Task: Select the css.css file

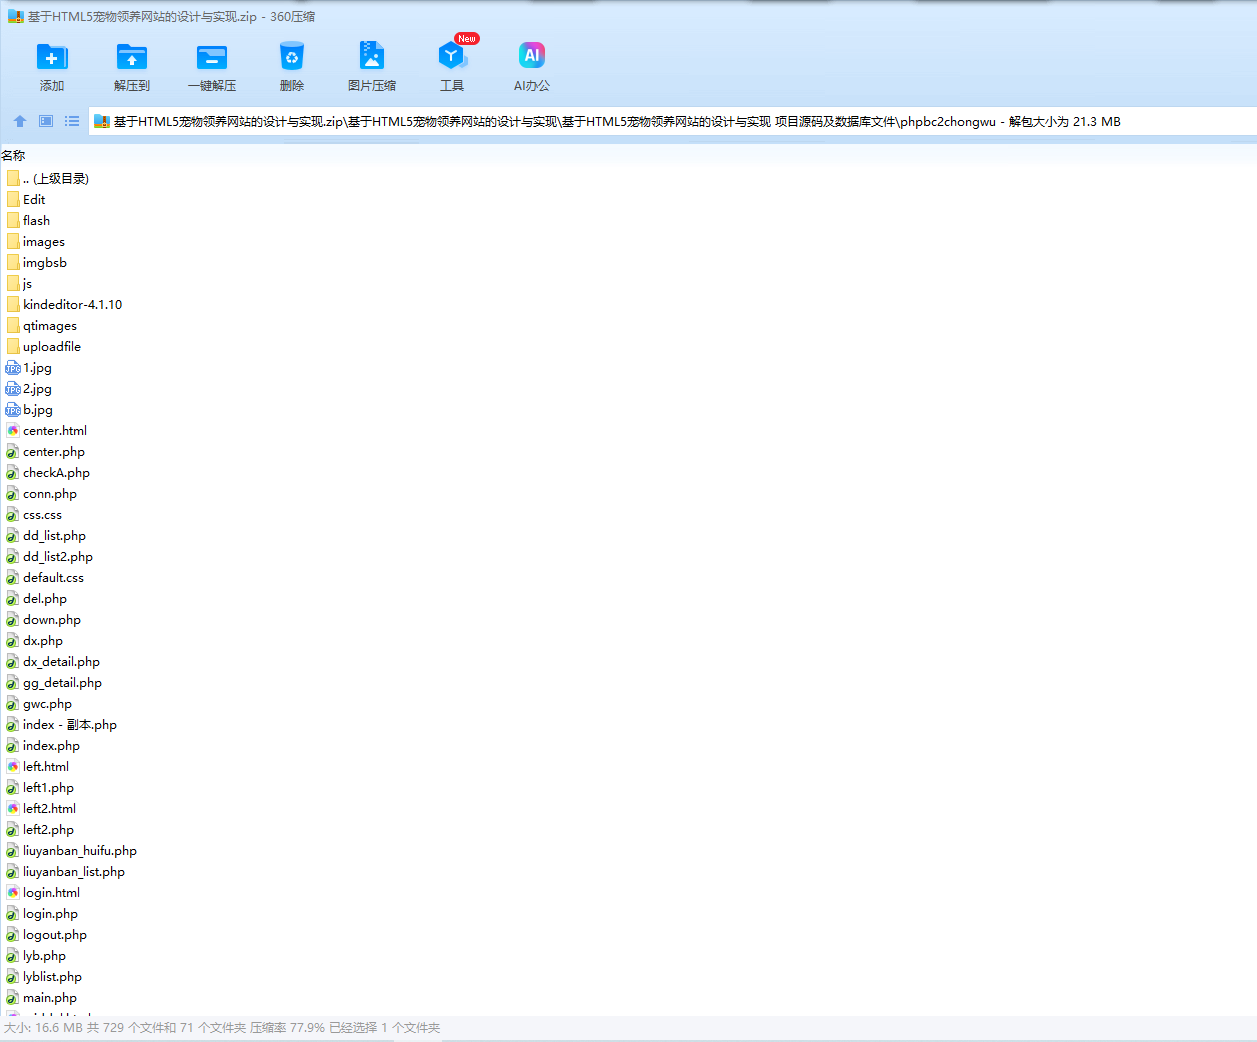Action: pos(34,514)
